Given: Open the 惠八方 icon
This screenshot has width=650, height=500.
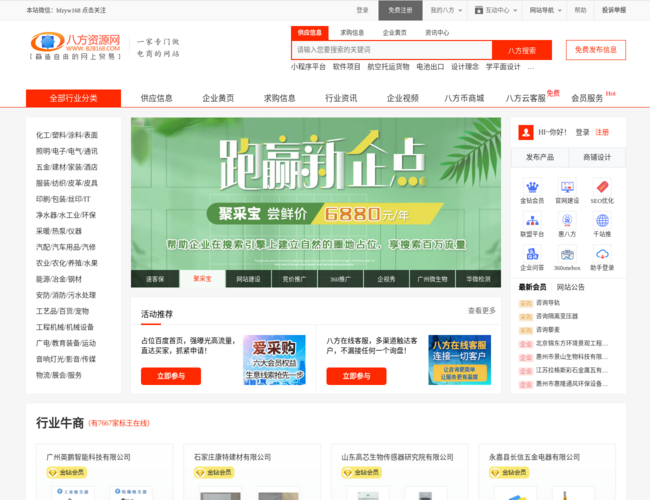Looking at the screenshot, I should 567,221.
